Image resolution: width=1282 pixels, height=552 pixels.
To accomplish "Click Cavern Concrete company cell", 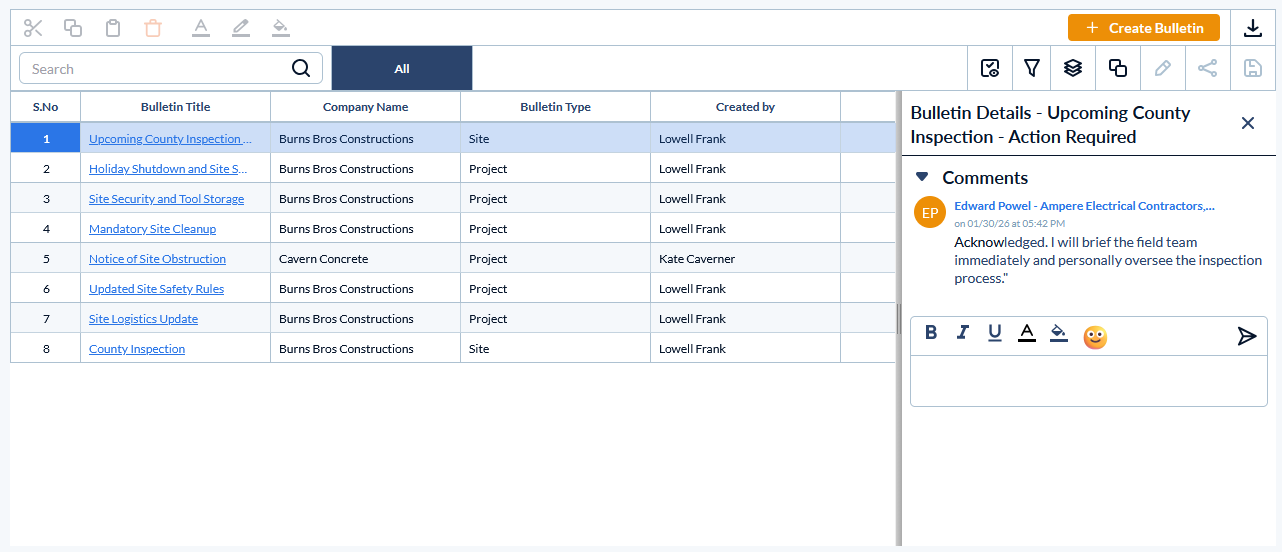I will click(x=366, y=259).
